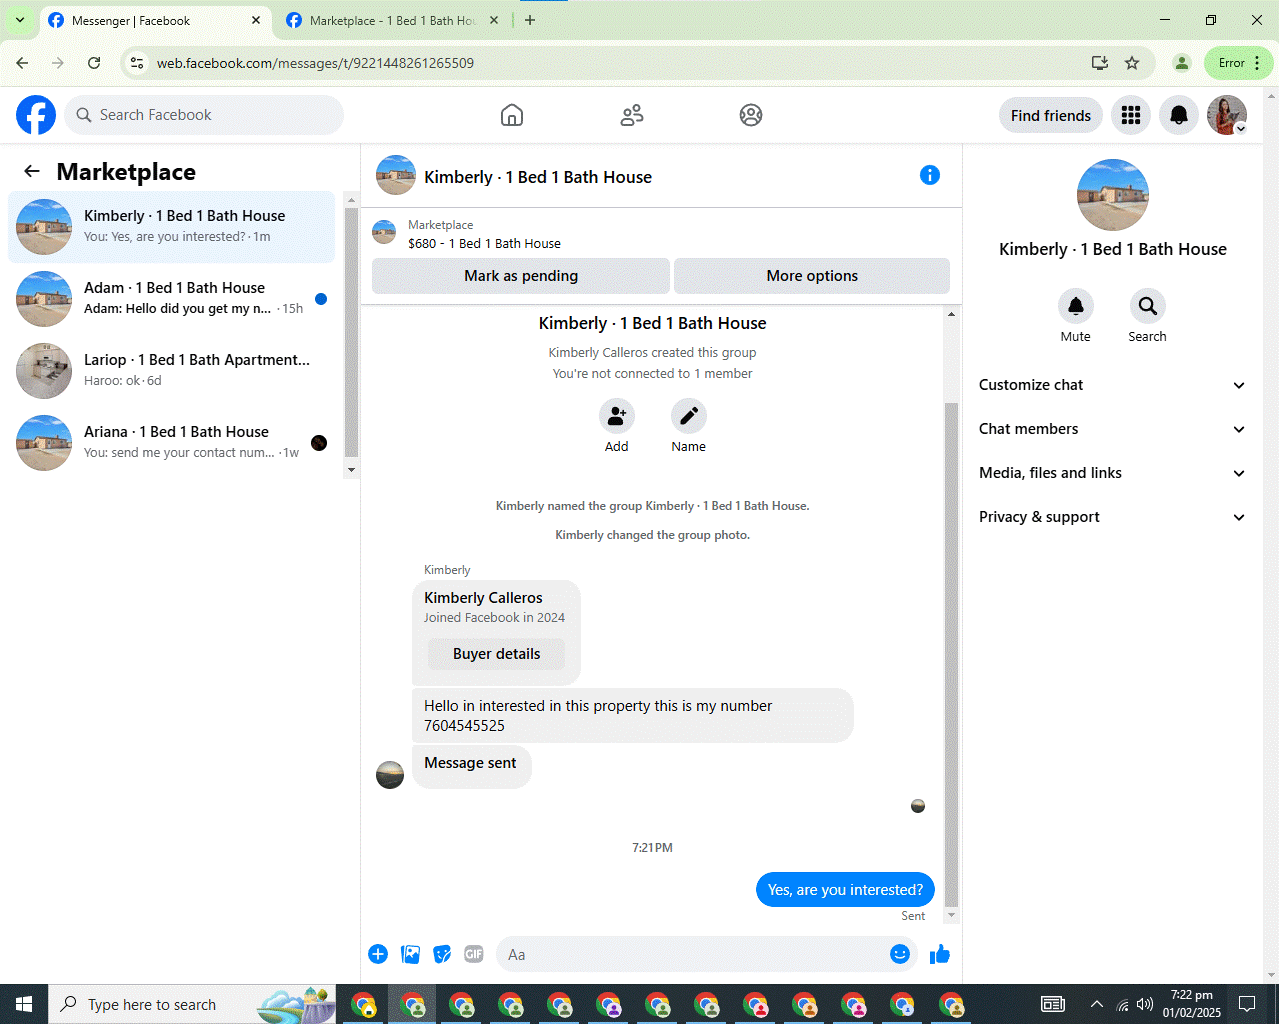1279x1024 pixels.
Task: Open the Windows Start button
Action: pos(24,1004)
